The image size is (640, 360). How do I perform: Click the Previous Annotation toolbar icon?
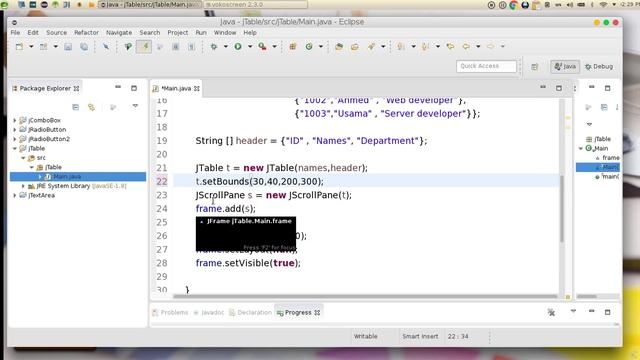(x=426, y=47)
